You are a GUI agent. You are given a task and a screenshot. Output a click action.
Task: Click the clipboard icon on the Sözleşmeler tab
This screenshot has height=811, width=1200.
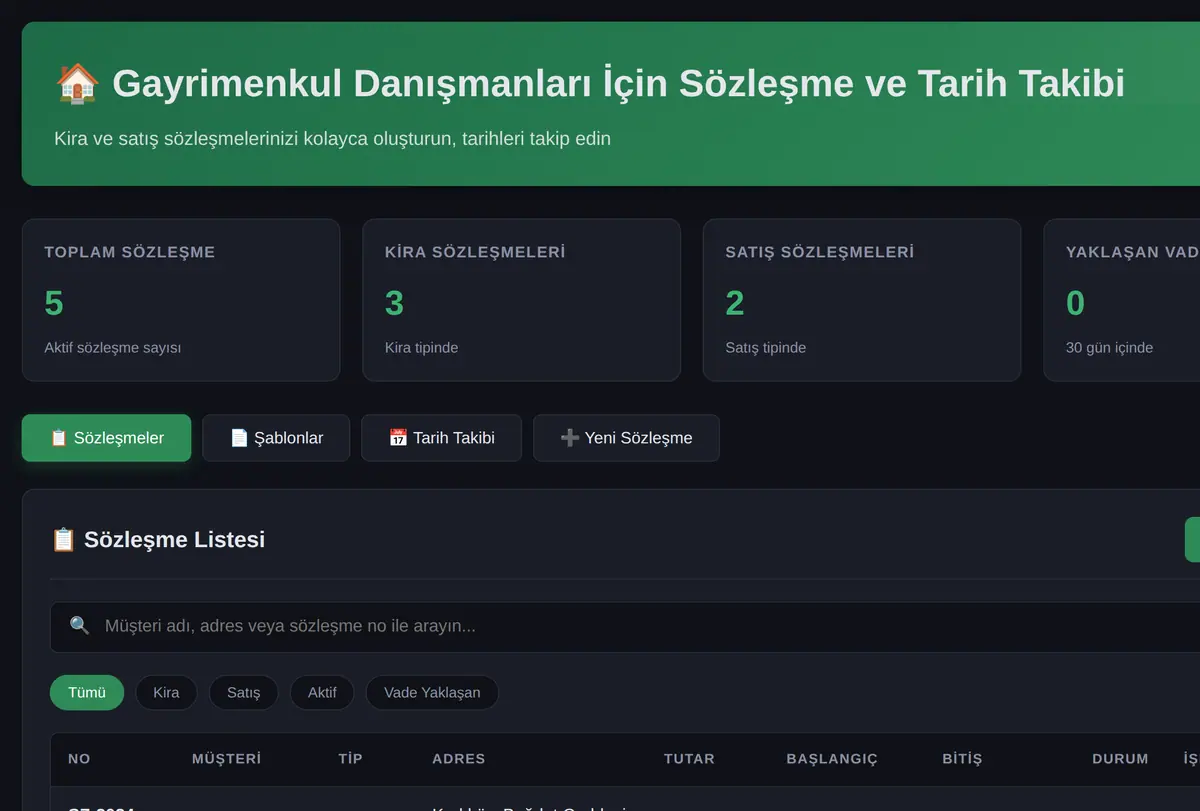(x=59, y=438)
